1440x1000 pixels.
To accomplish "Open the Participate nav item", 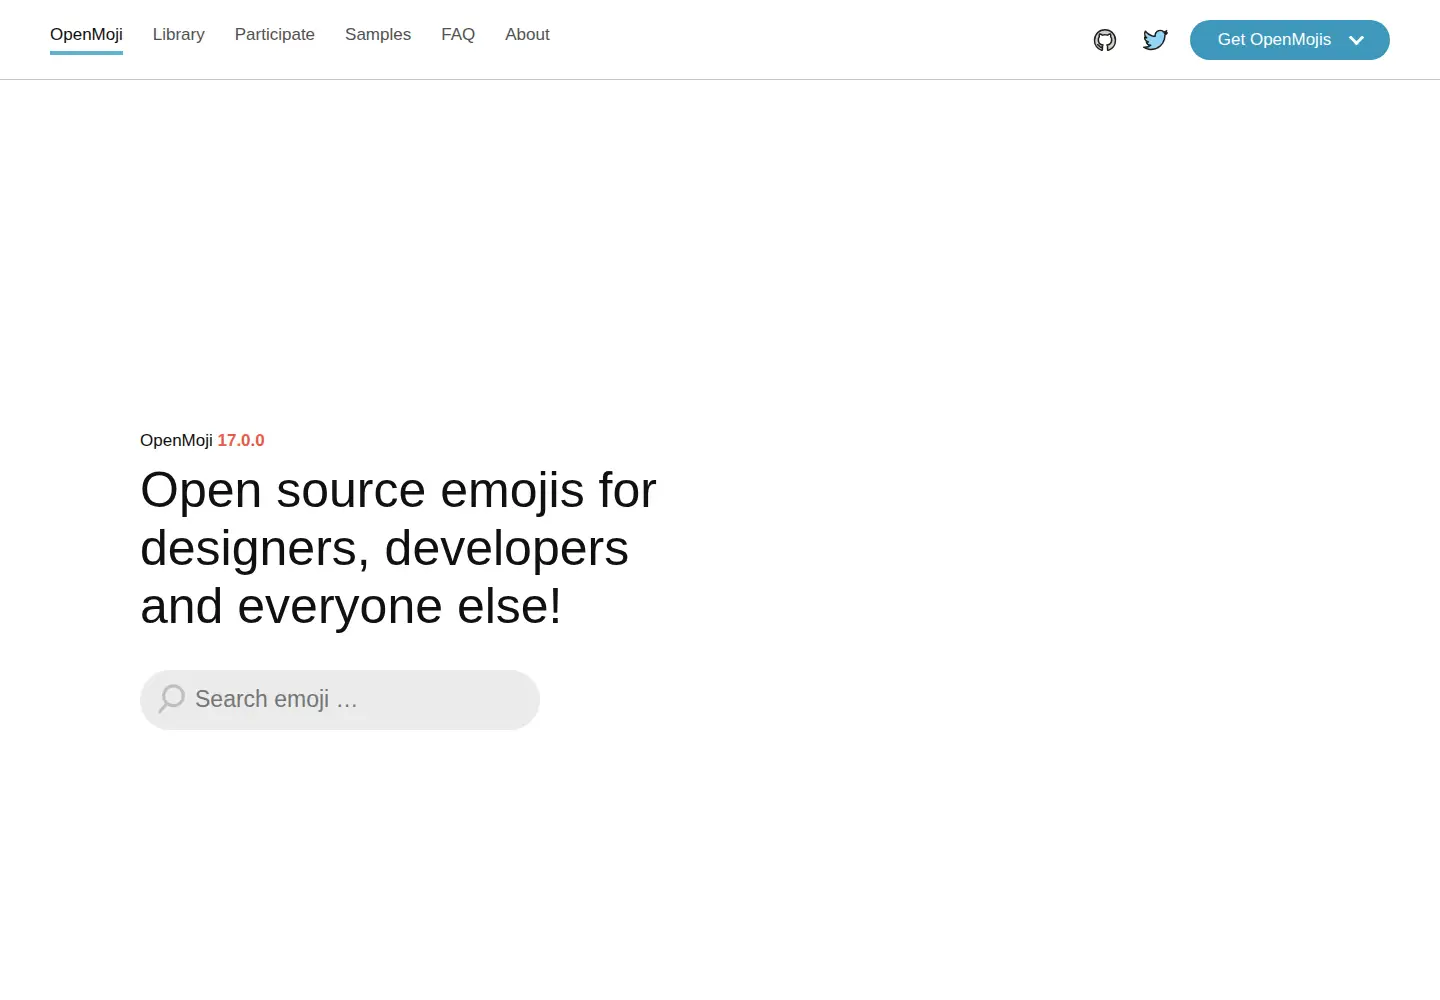I will coord(275,35).
